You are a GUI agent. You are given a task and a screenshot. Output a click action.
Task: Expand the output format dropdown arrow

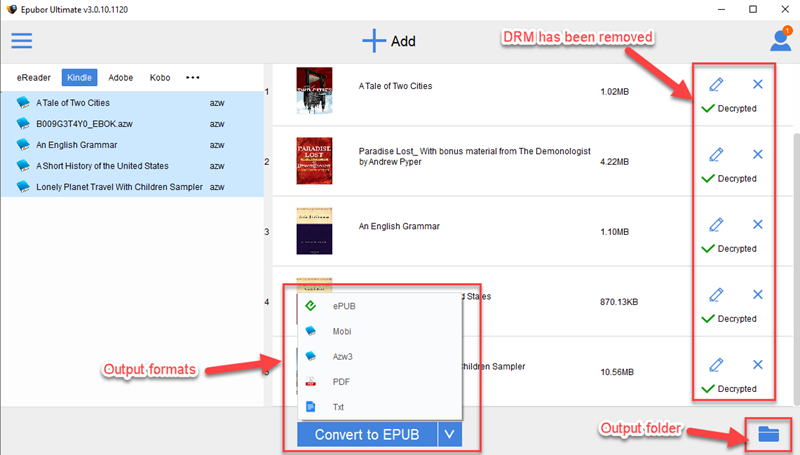[449, 434]
